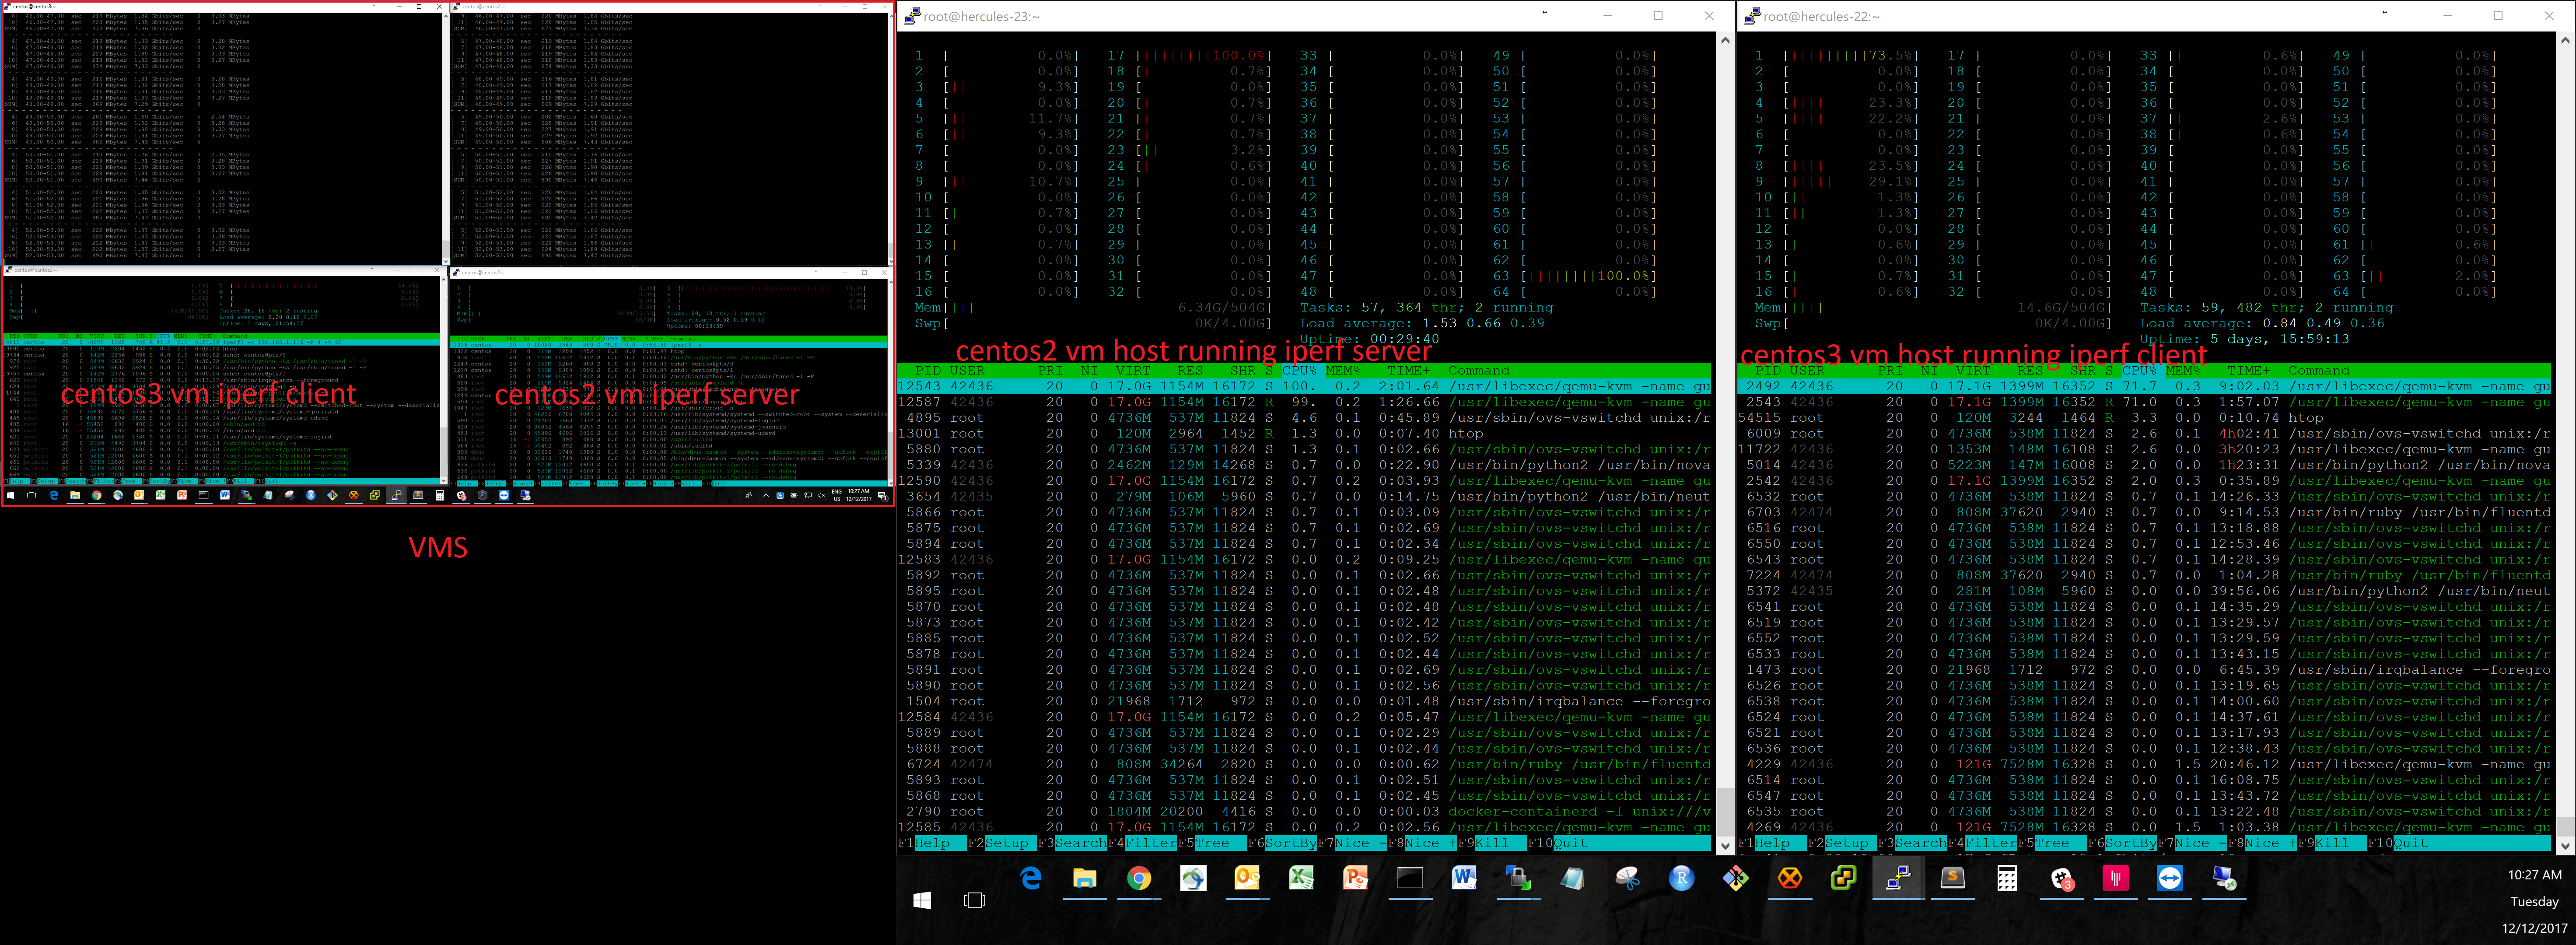Click F9Kill in hercules-22 htop
The height and width of the screenshot is (945, 2576).
point(2332,843)
